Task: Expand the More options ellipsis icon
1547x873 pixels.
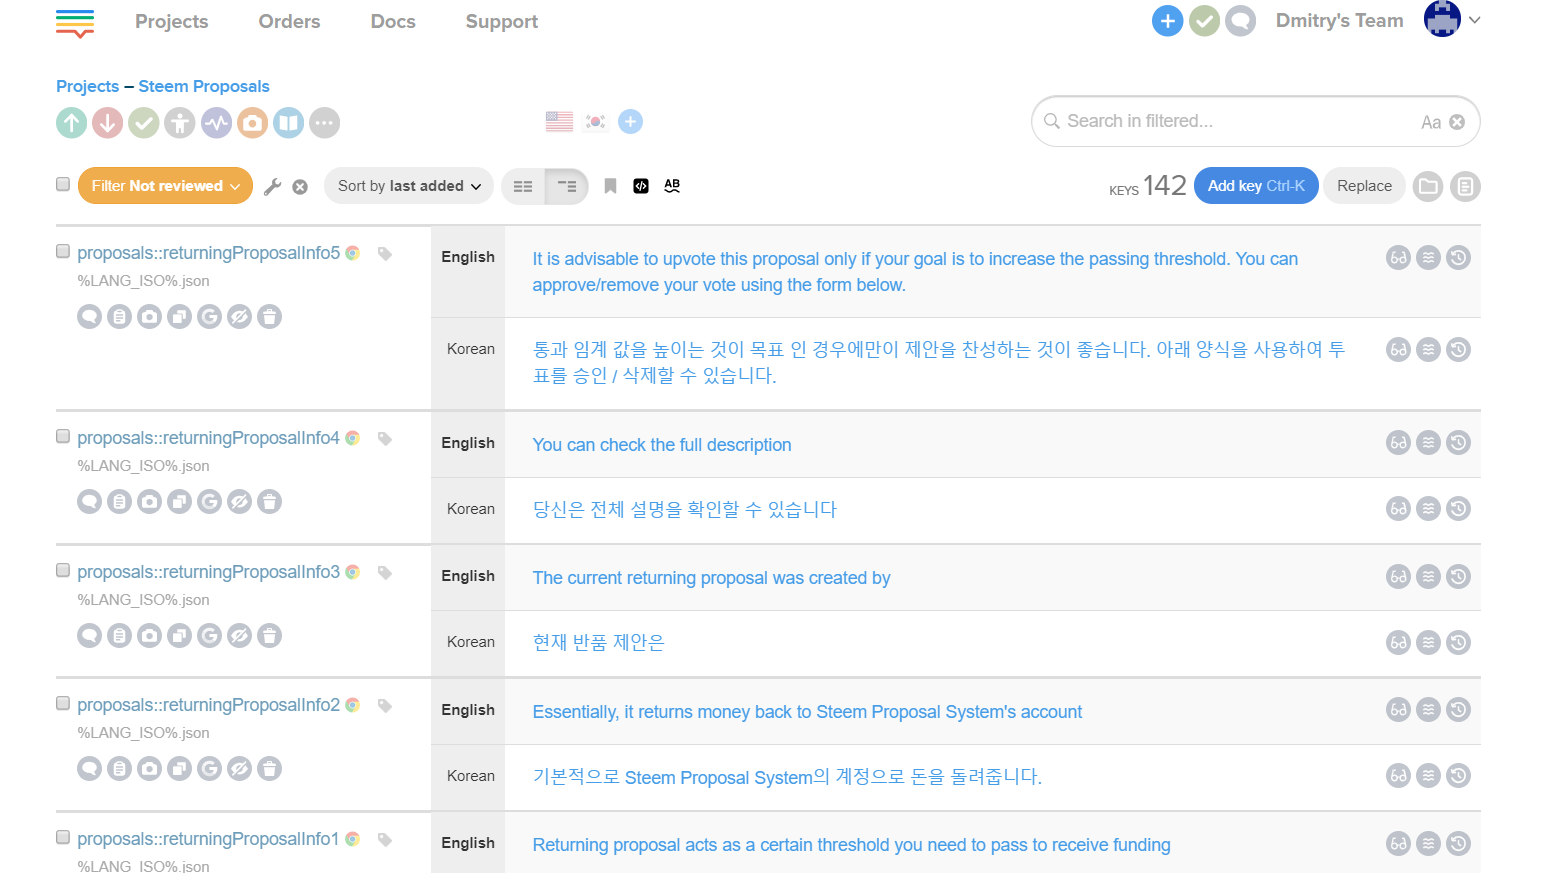Action: 325,123
